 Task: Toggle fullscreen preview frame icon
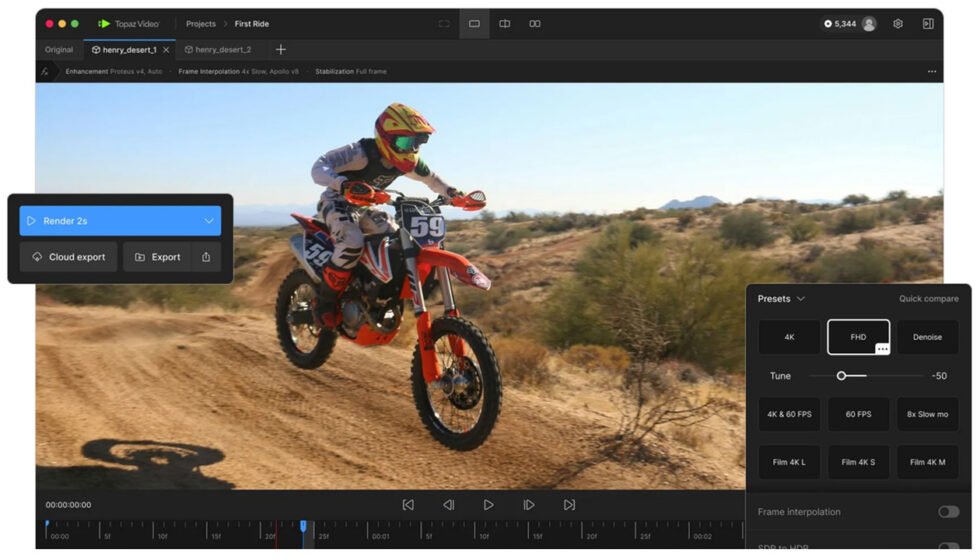(444, 24)
